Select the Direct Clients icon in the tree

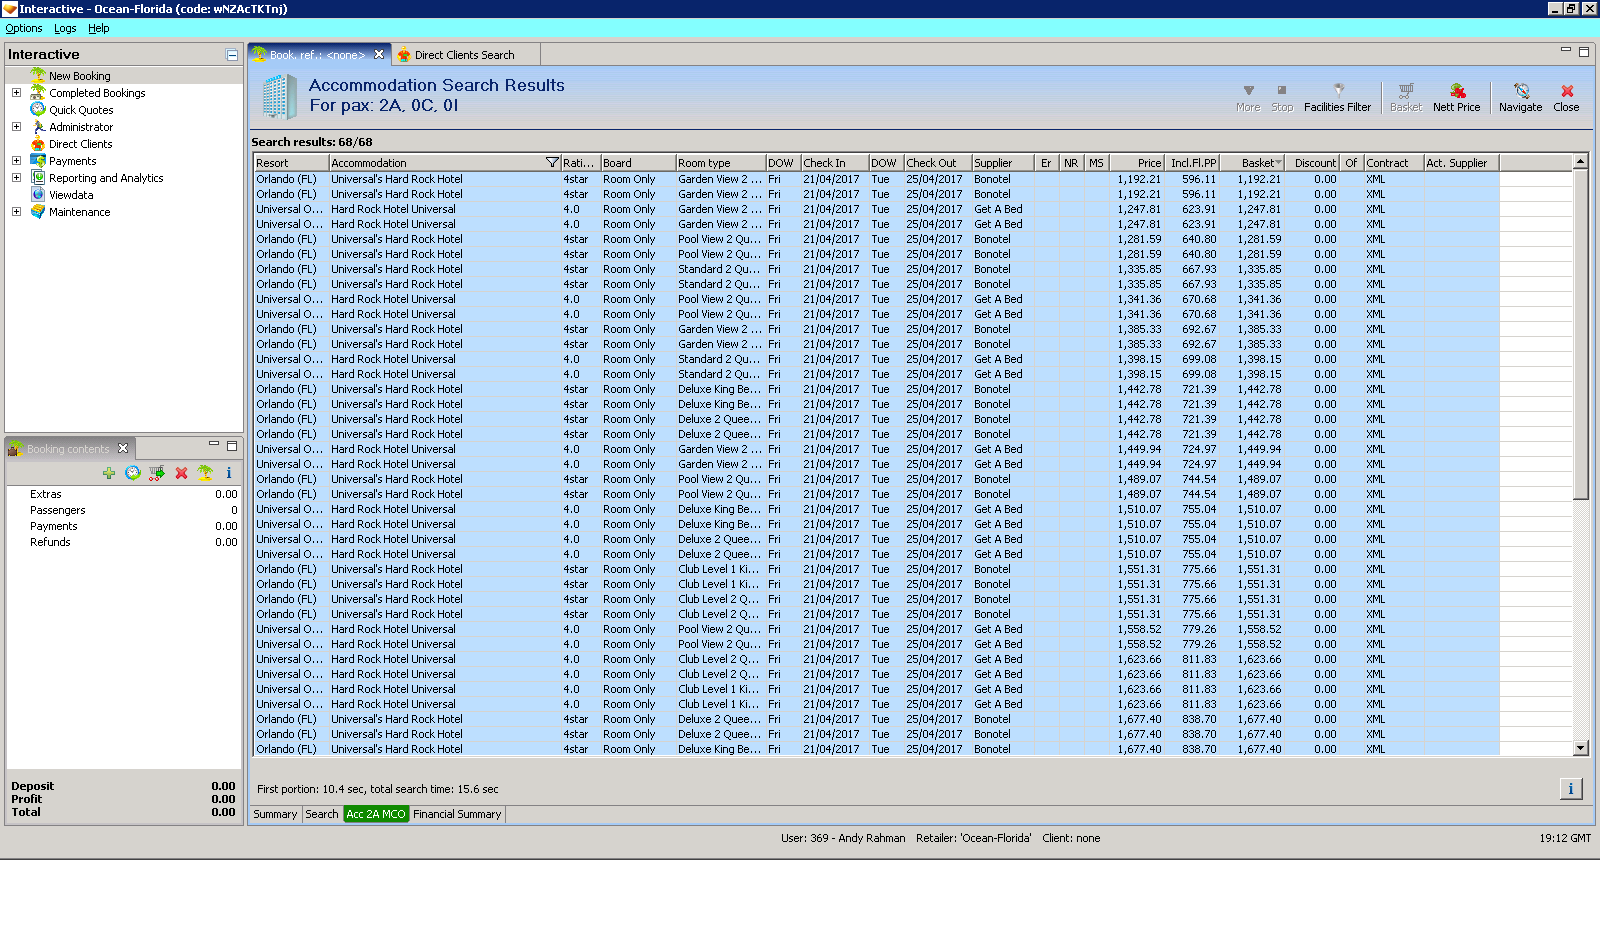[x=38, y=144]
